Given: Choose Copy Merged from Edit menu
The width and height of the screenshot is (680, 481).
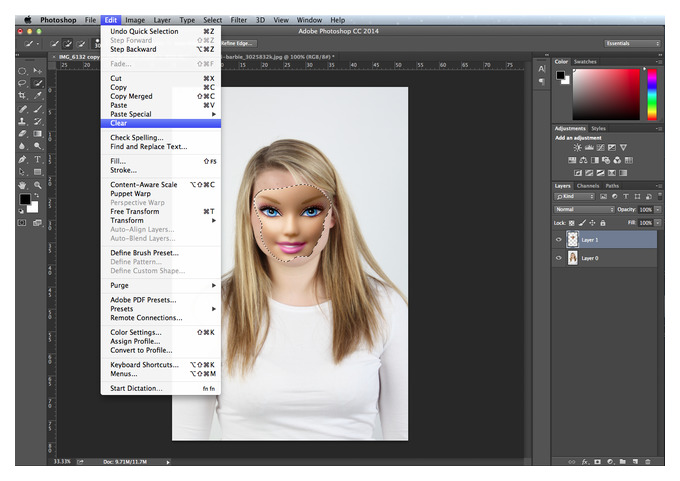Looking at the screenshot, I should (x=160, y=96).
